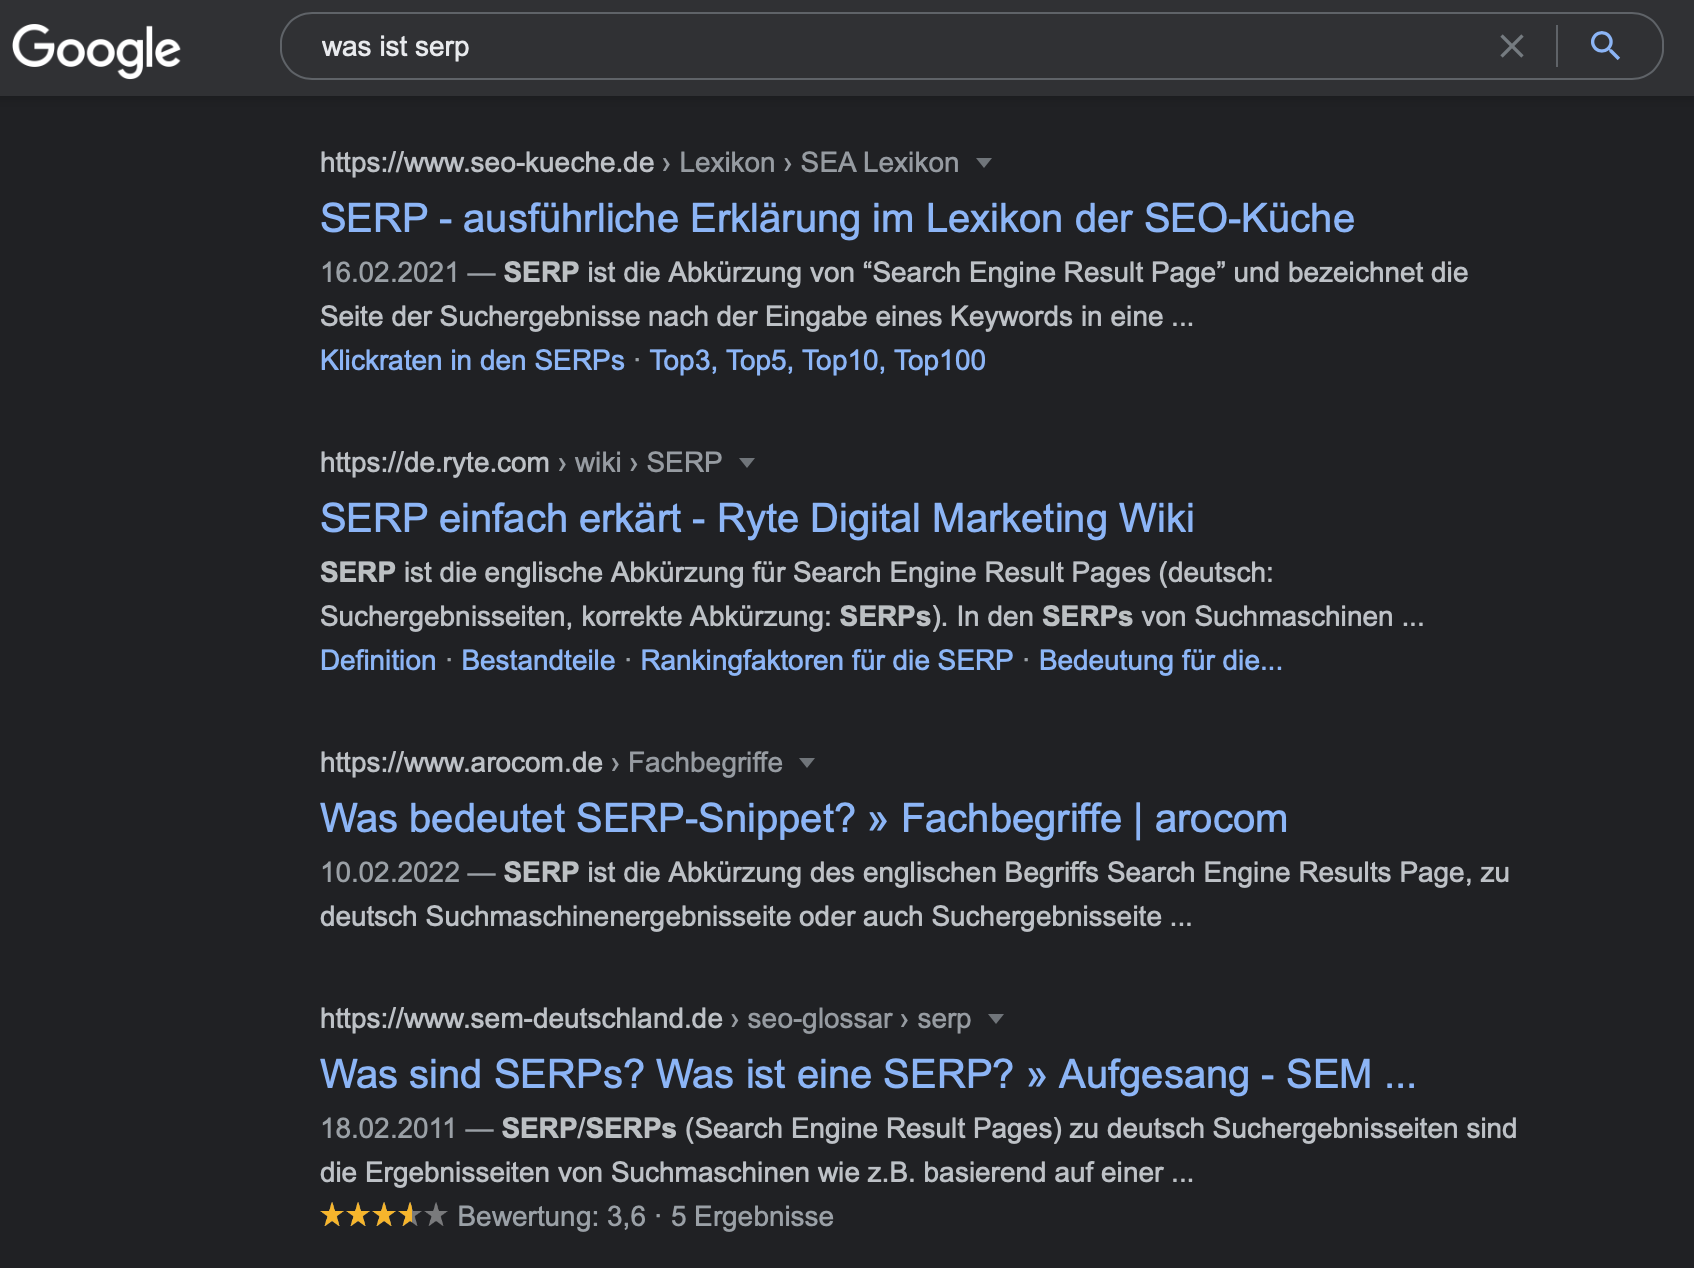Open 'SERP - ausführliche Erklärung im Lexikon der SEO-Küche'

coord(837,218)
